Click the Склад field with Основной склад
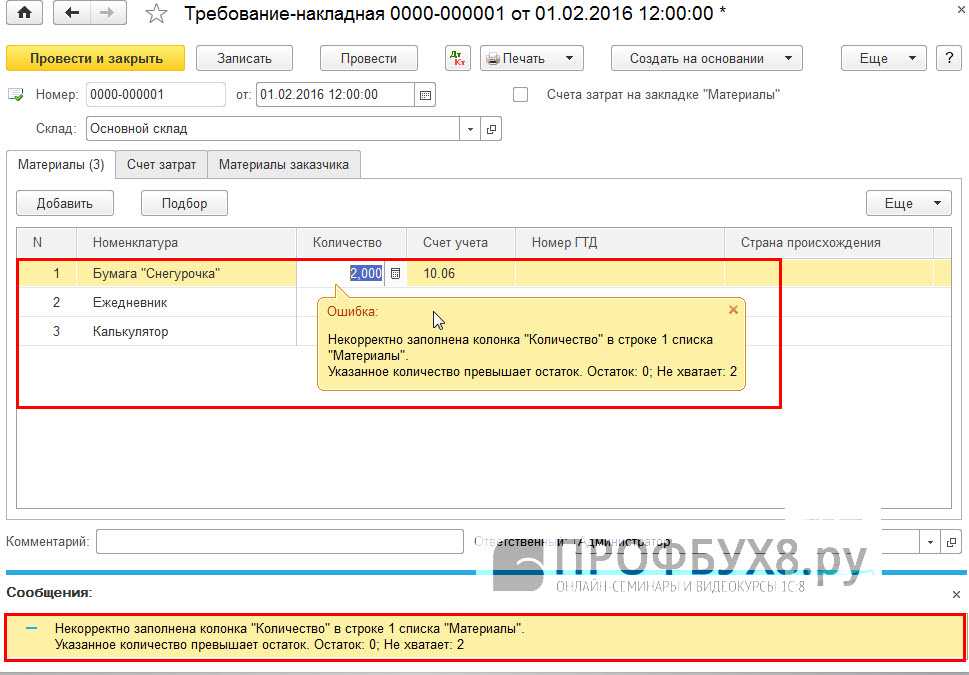969x675 pixels. [x=273, y=129]
